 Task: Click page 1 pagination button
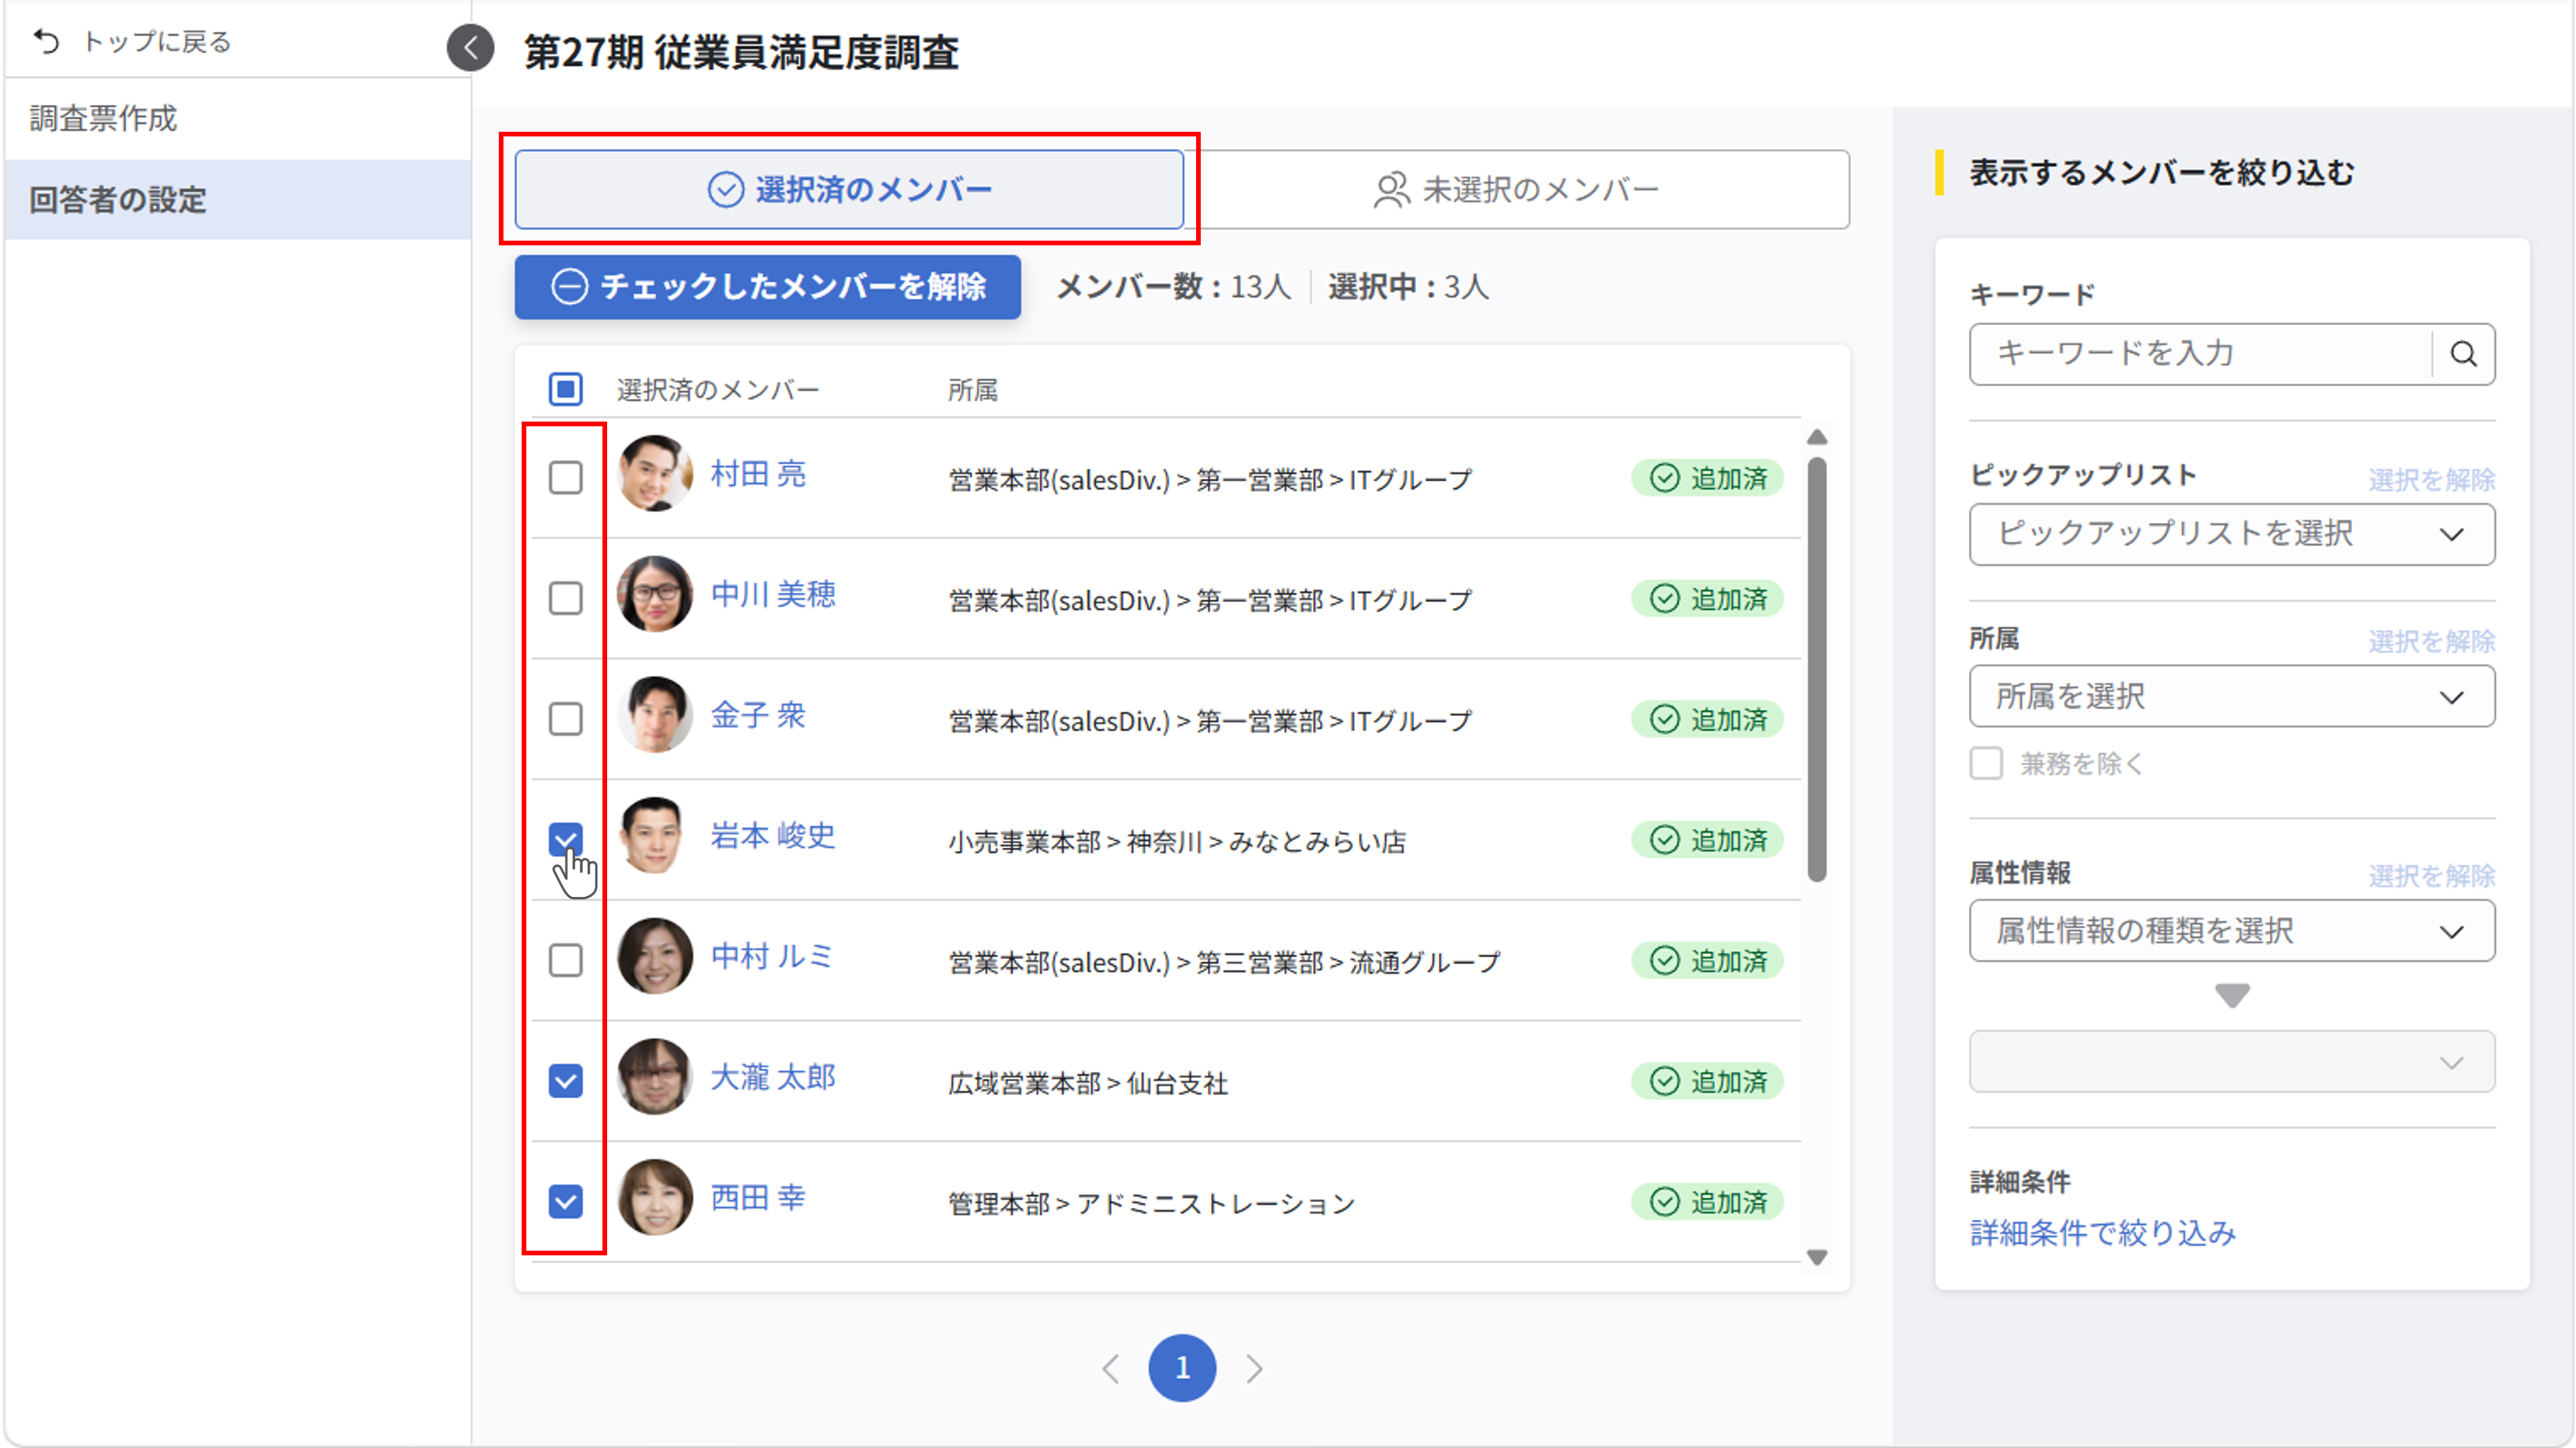1182,1368
